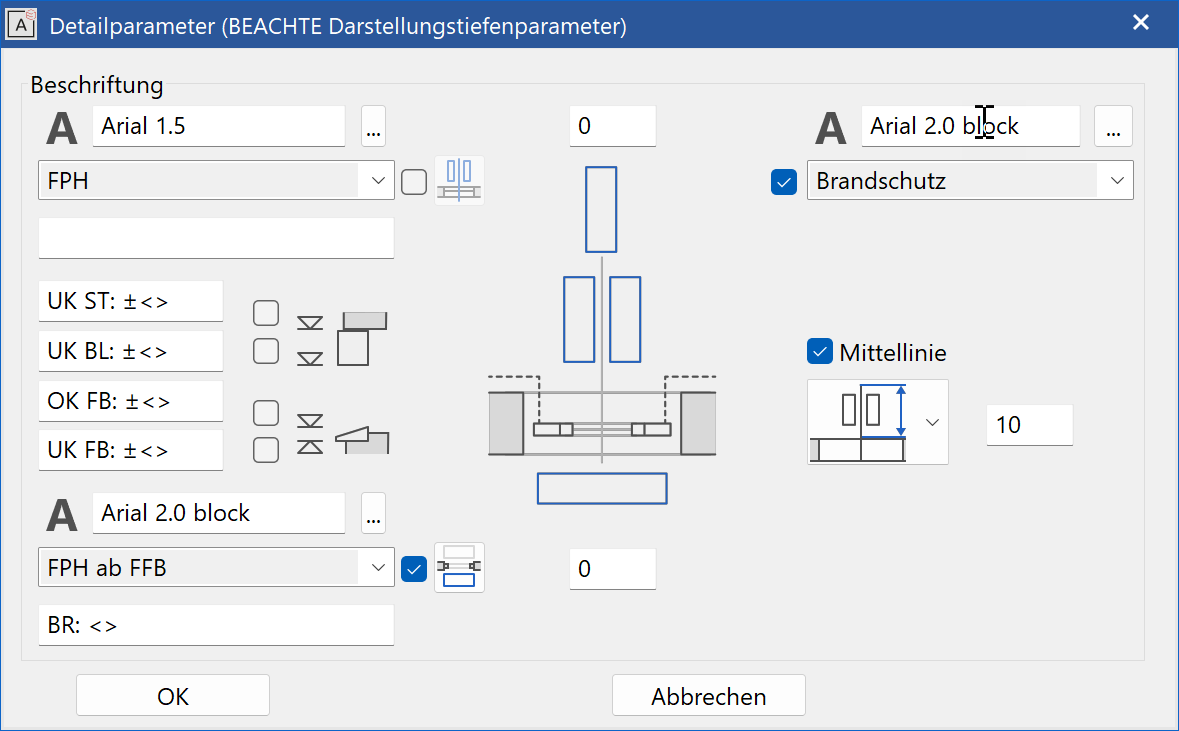Click the Arial 2.0 block field above Brandschutz
Viewport: 1179px width, 731px height.
pos(971,126)
